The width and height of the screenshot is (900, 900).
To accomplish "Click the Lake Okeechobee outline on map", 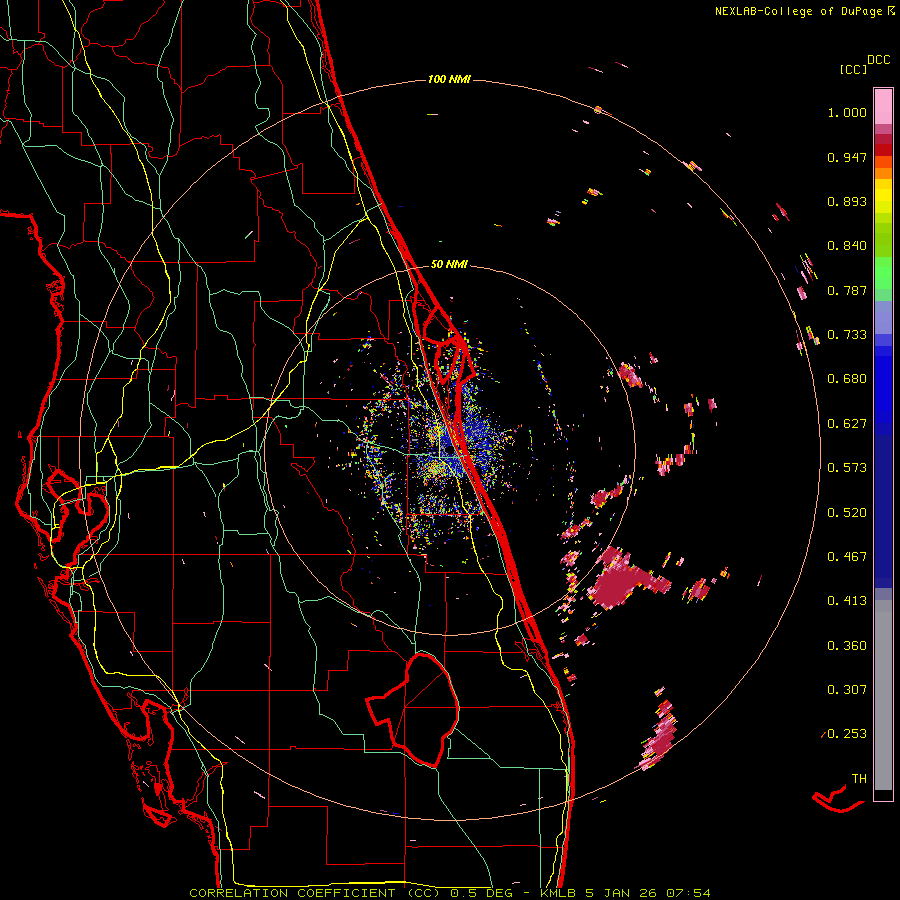I will pyautogui.click(x=413, y=711).
